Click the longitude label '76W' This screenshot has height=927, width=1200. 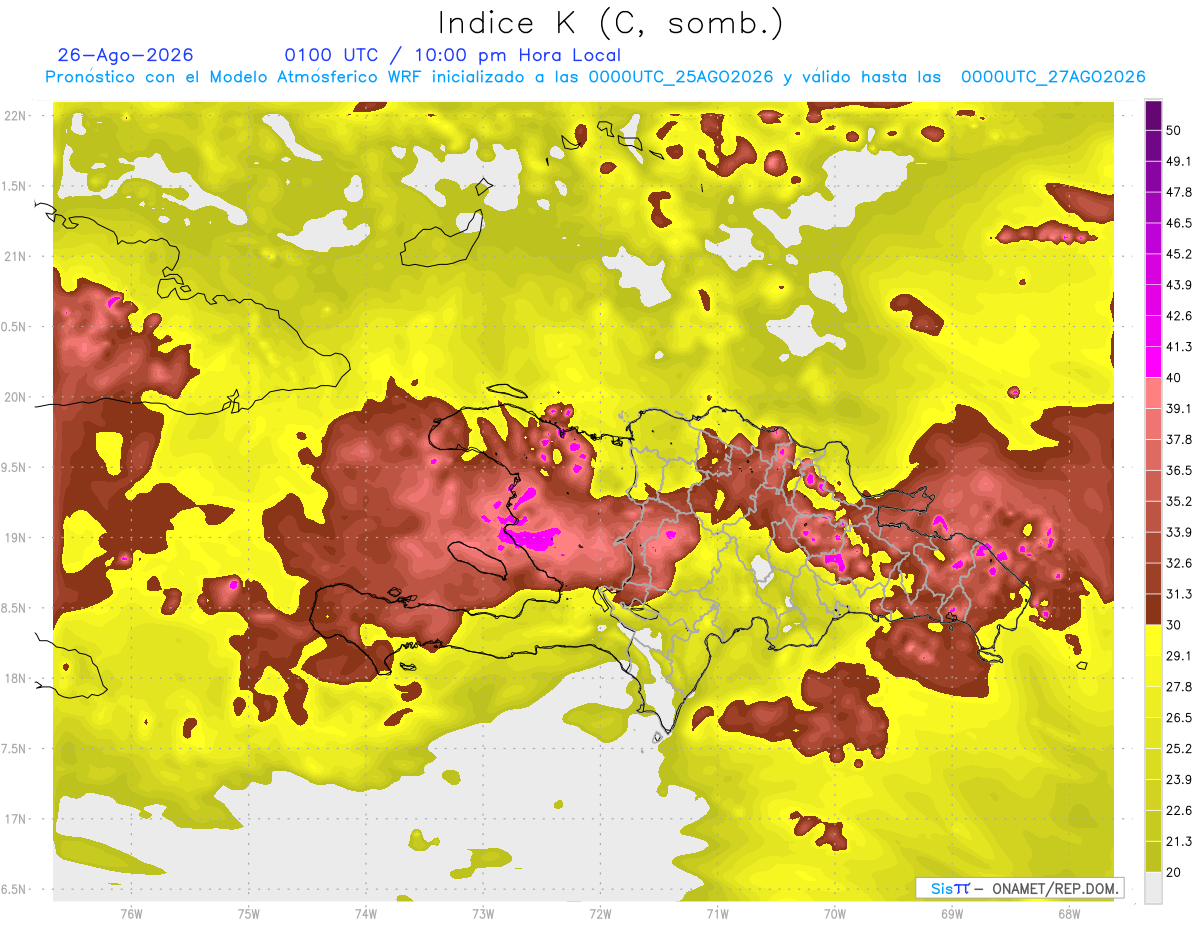tap(131, 913)
